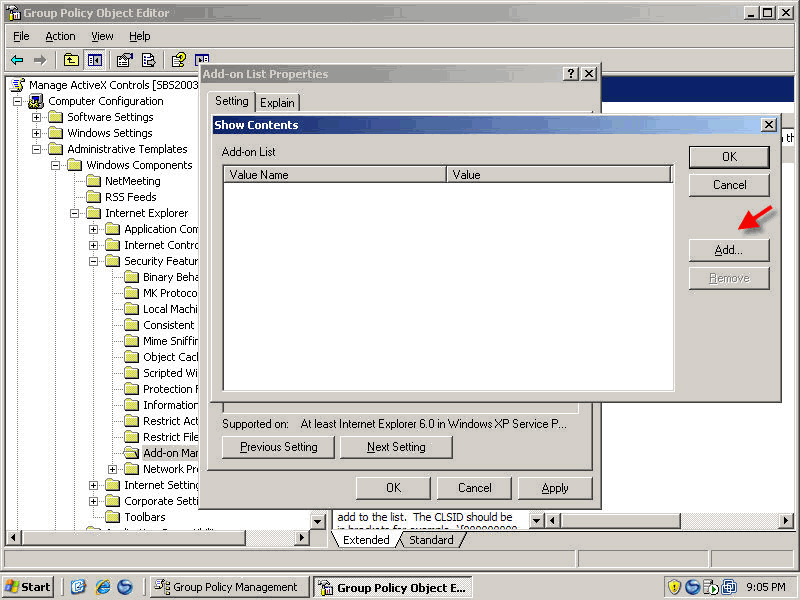The width and height of the screenshot is (800, 600).
Task: Switch to the Extended view tab
Action: (366, 540)
